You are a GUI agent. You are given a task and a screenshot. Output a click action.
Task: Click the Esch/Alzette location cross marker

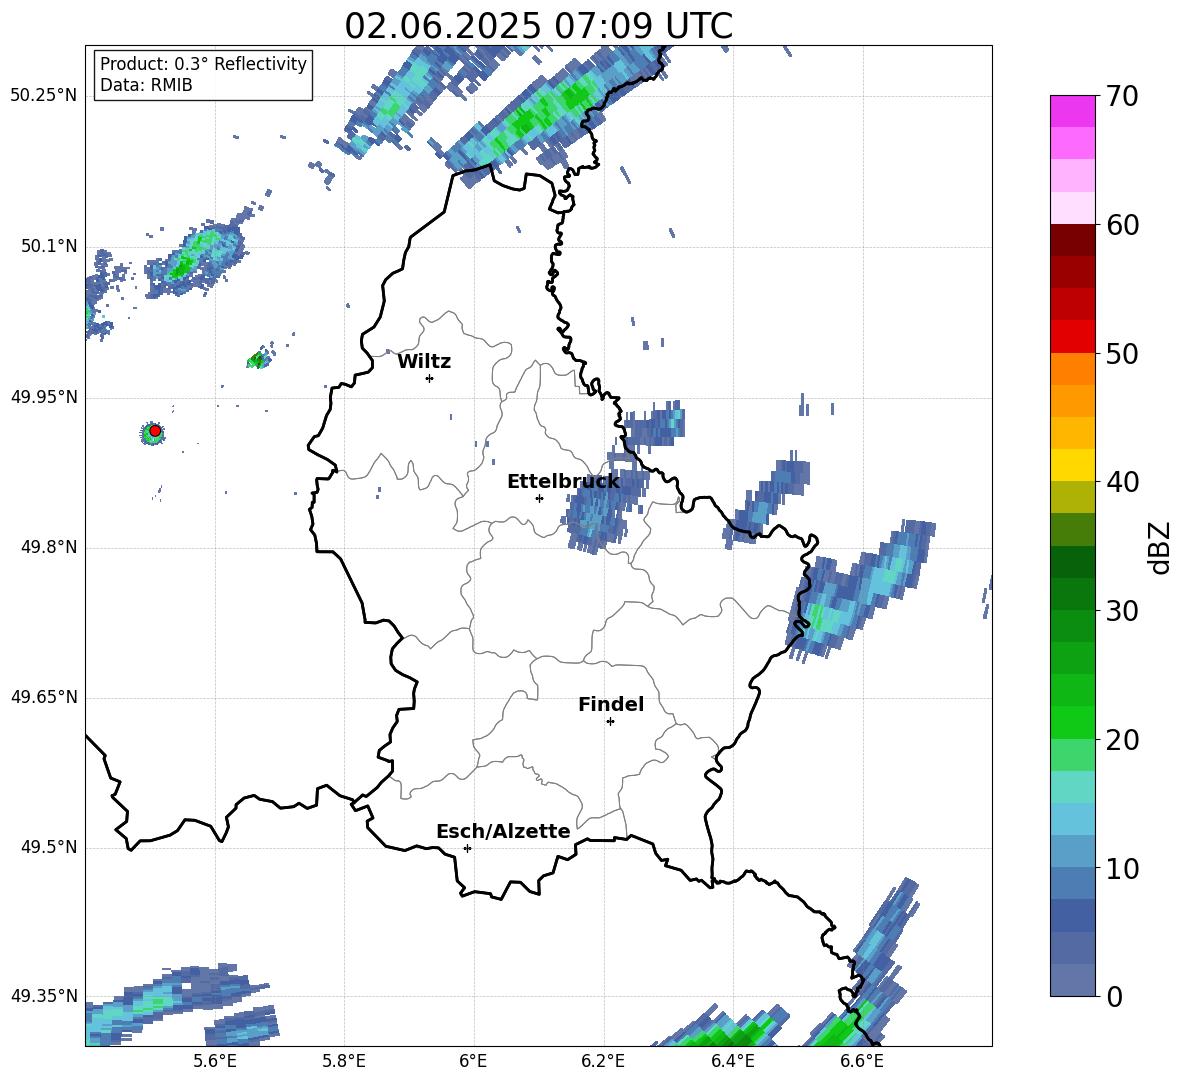467,848
